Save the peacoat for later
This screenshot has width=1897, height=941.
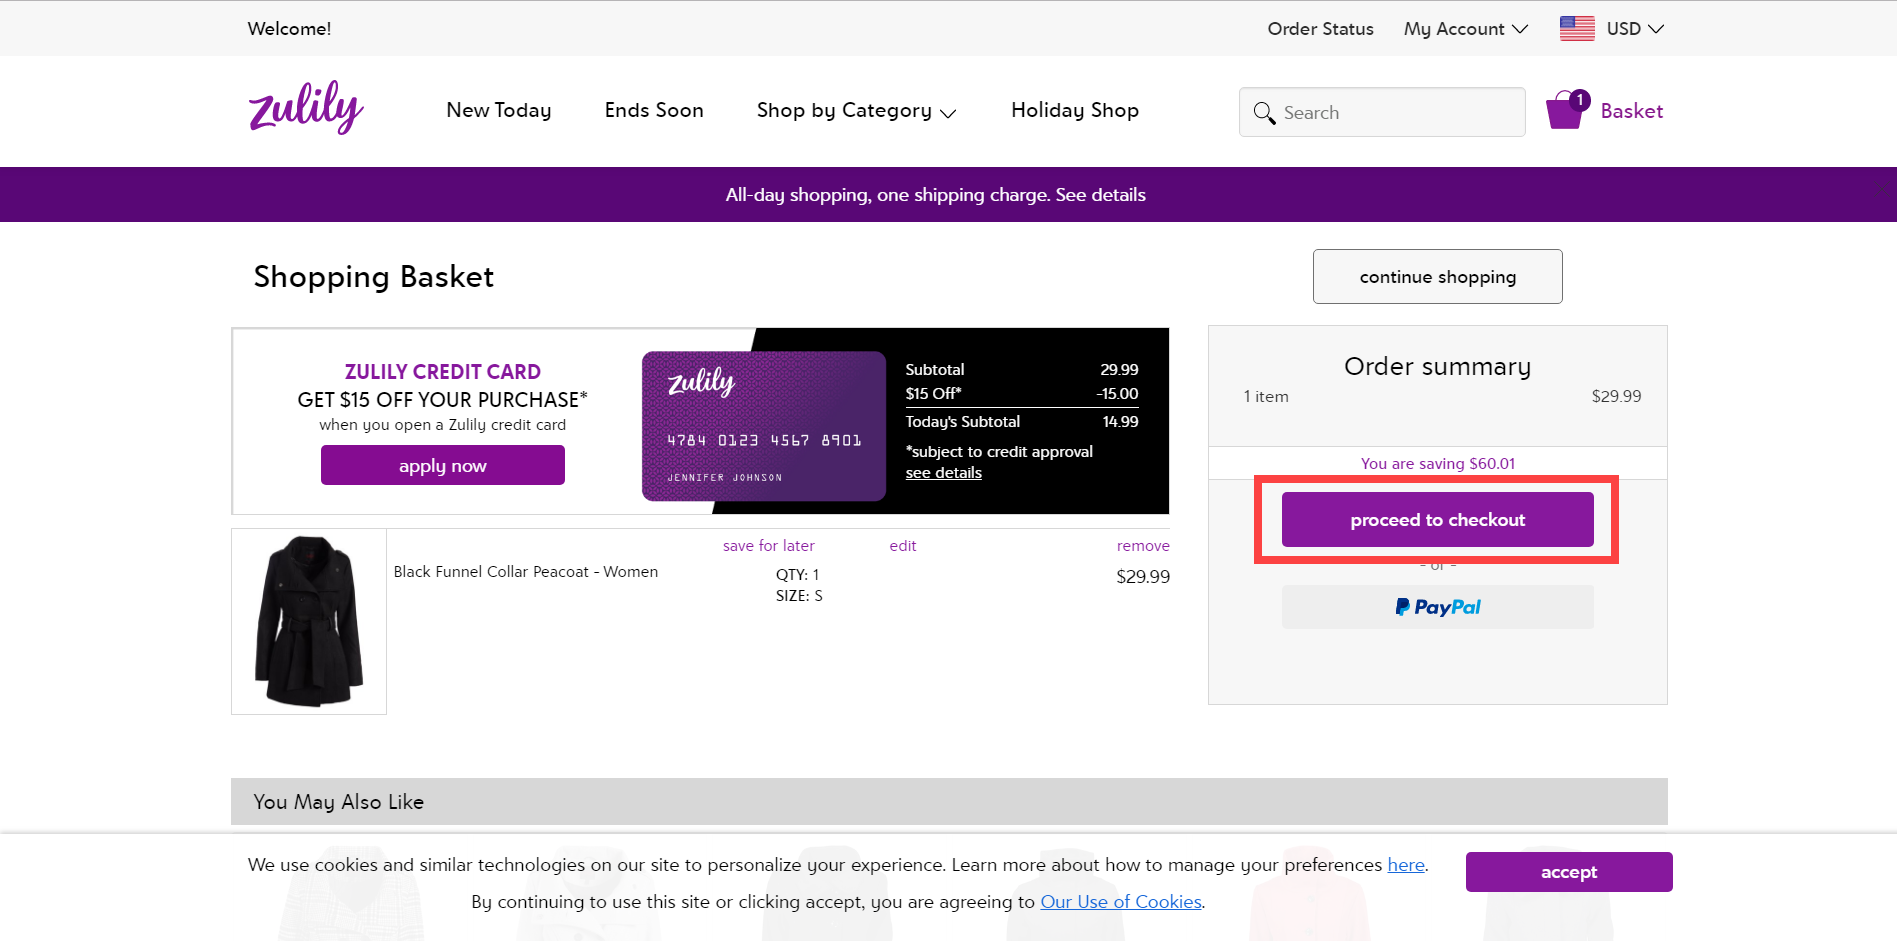(x=768, y=546)
